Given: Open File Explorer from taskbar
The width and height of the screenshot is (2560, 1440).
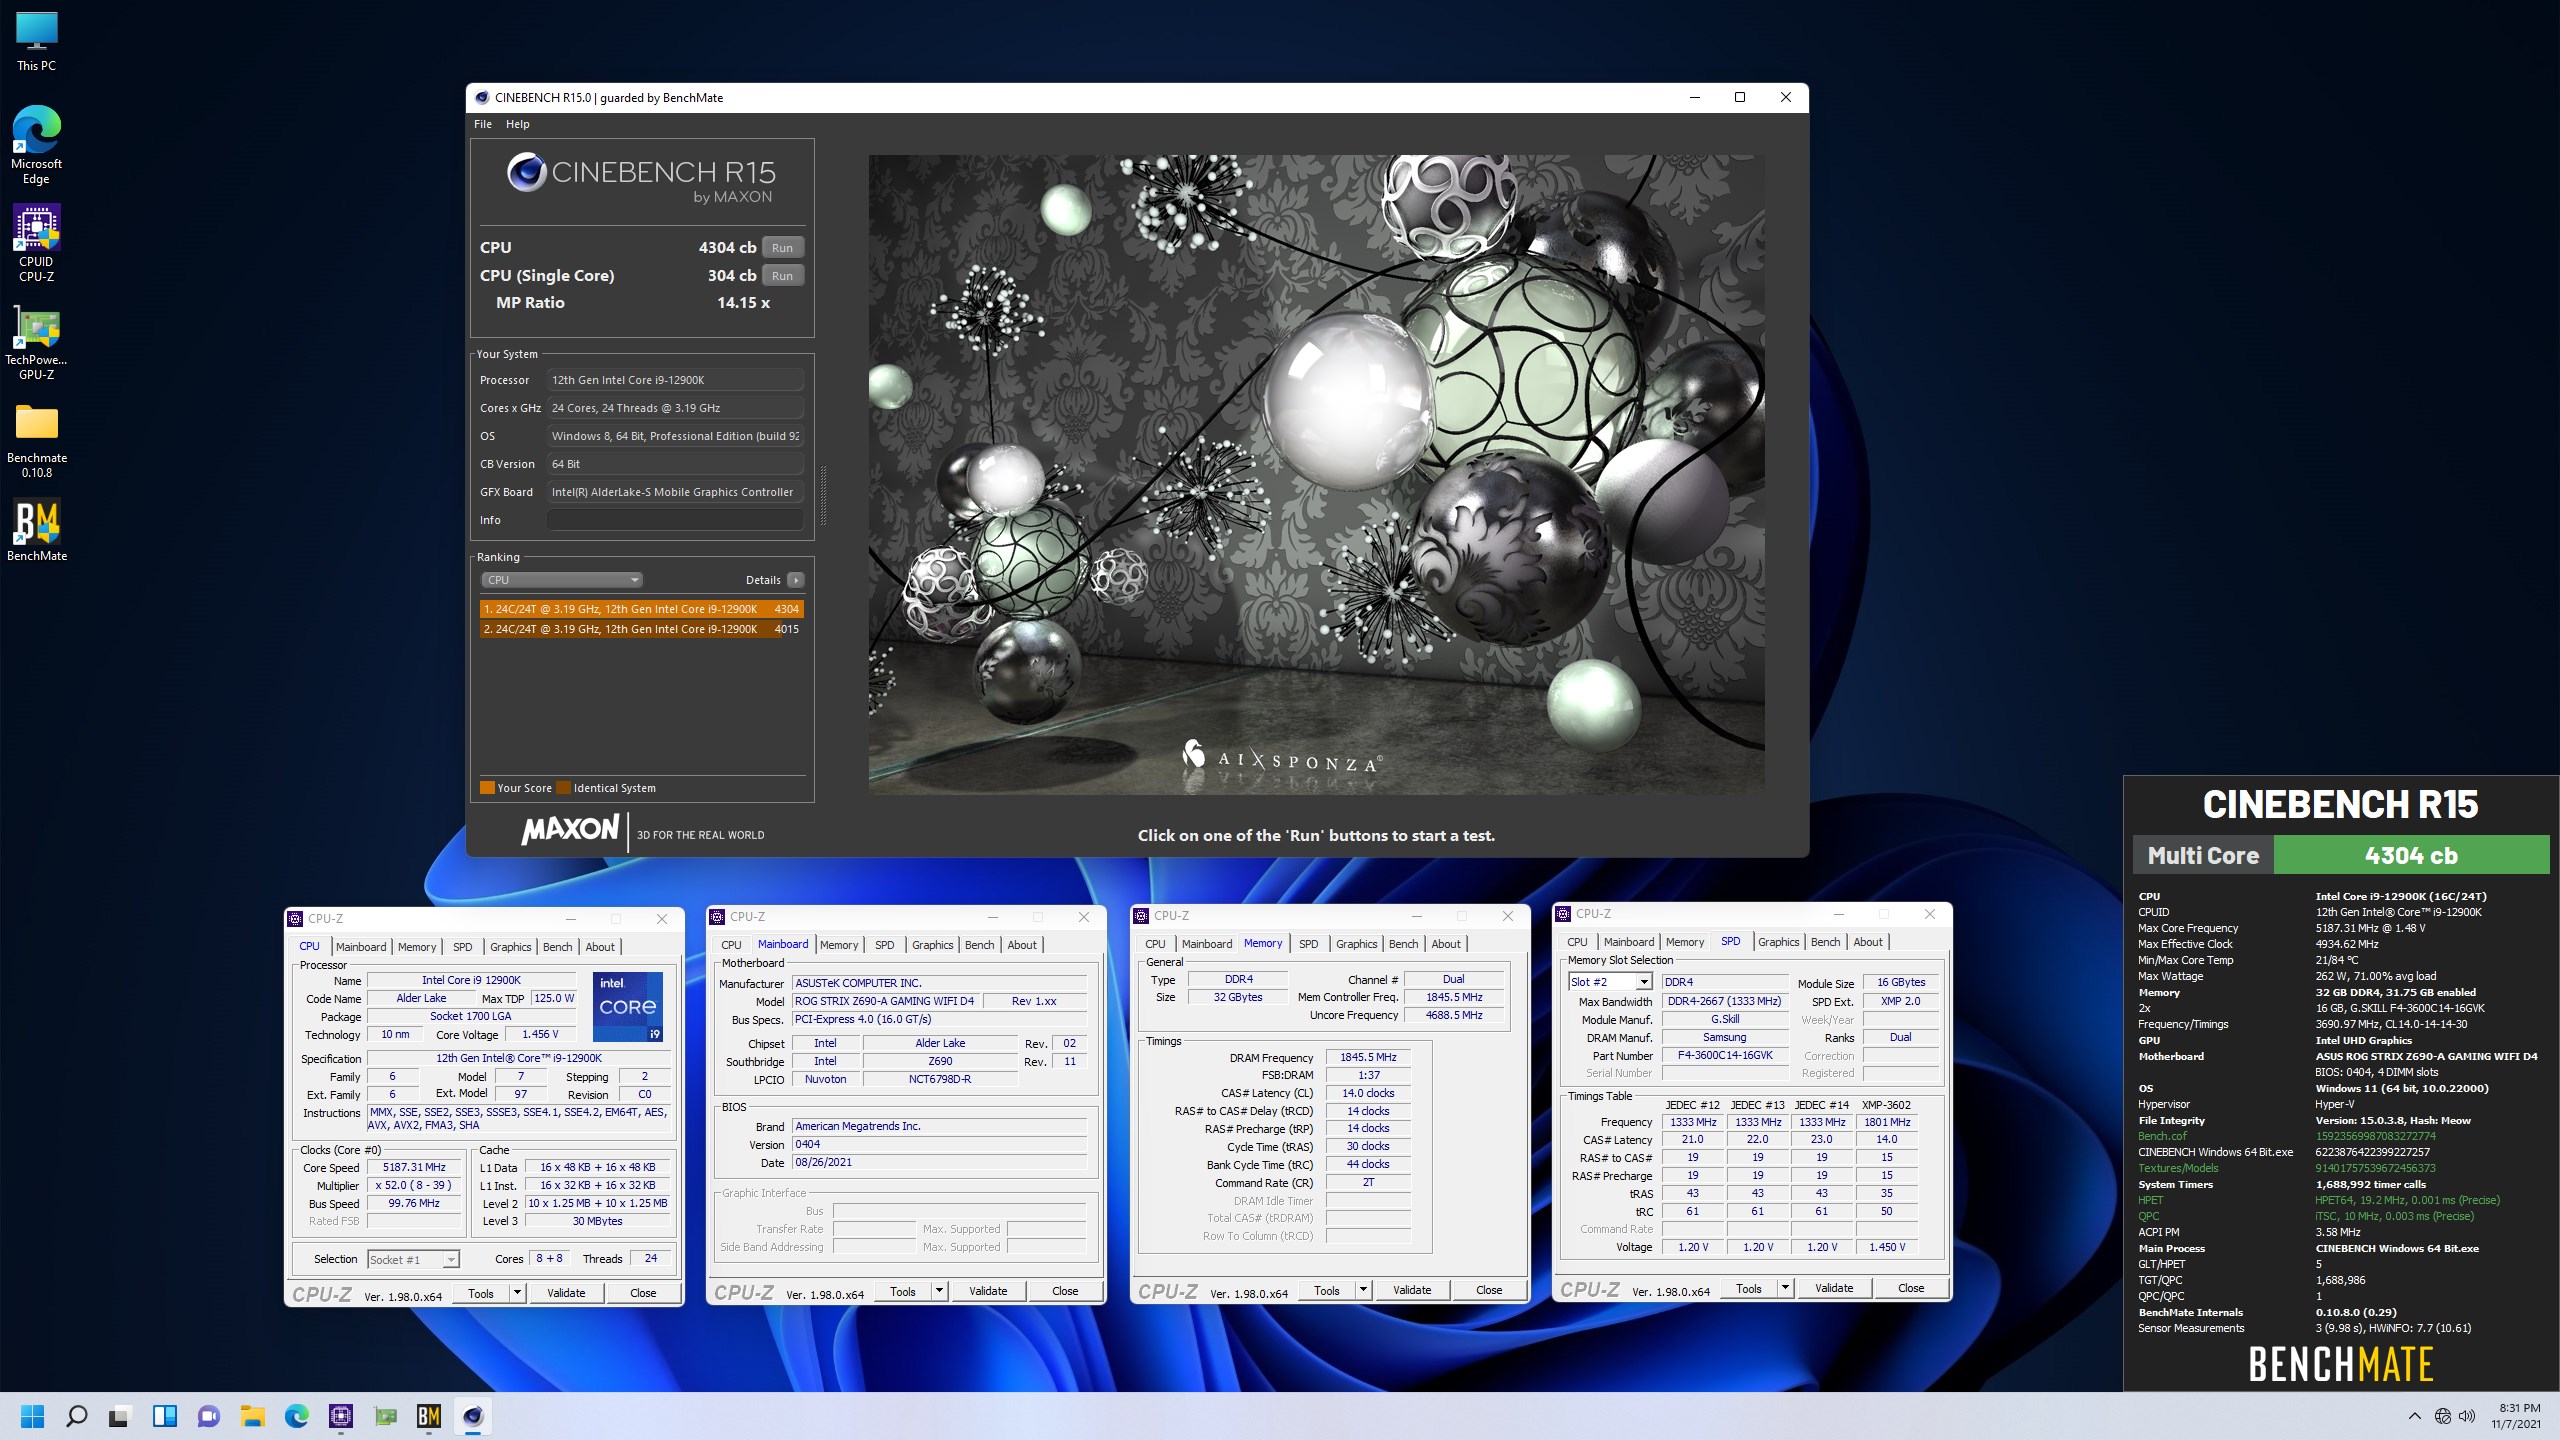Looking at the screenshot, I should (252, 1416).
